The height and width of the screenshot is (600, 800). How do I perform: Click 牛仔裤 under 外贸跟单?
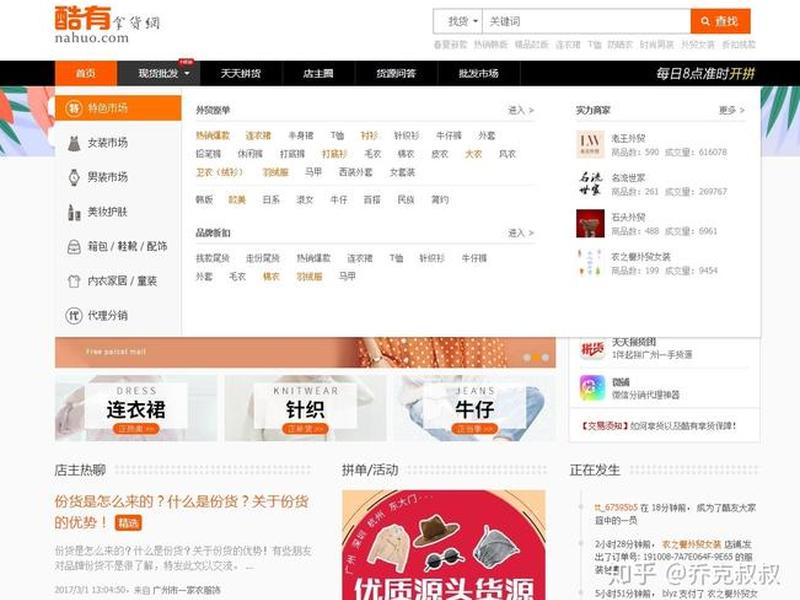click(449, 136)
